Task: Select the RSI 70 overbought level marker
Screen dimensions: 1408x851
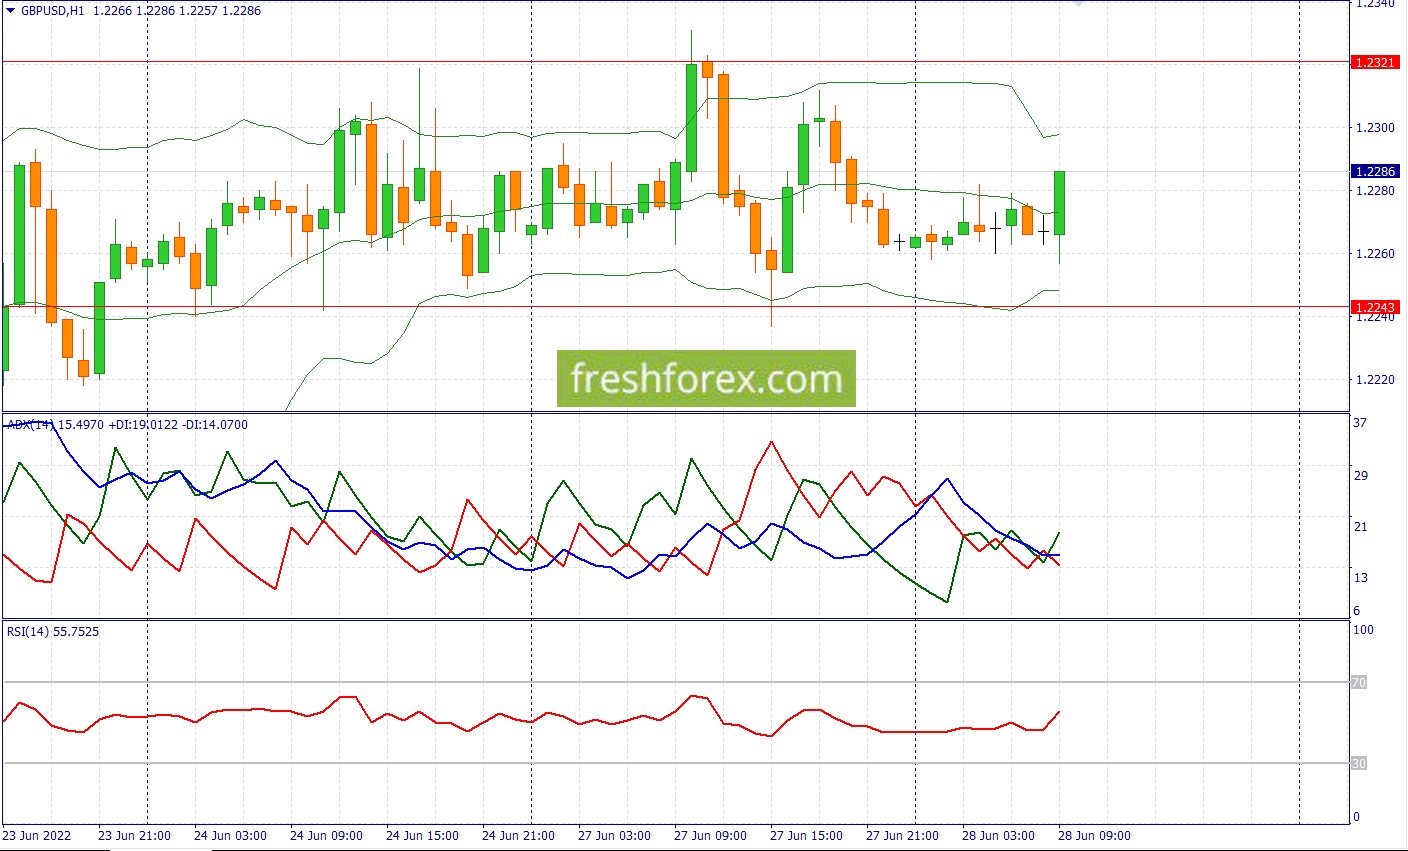Action: pos(1359,682)
